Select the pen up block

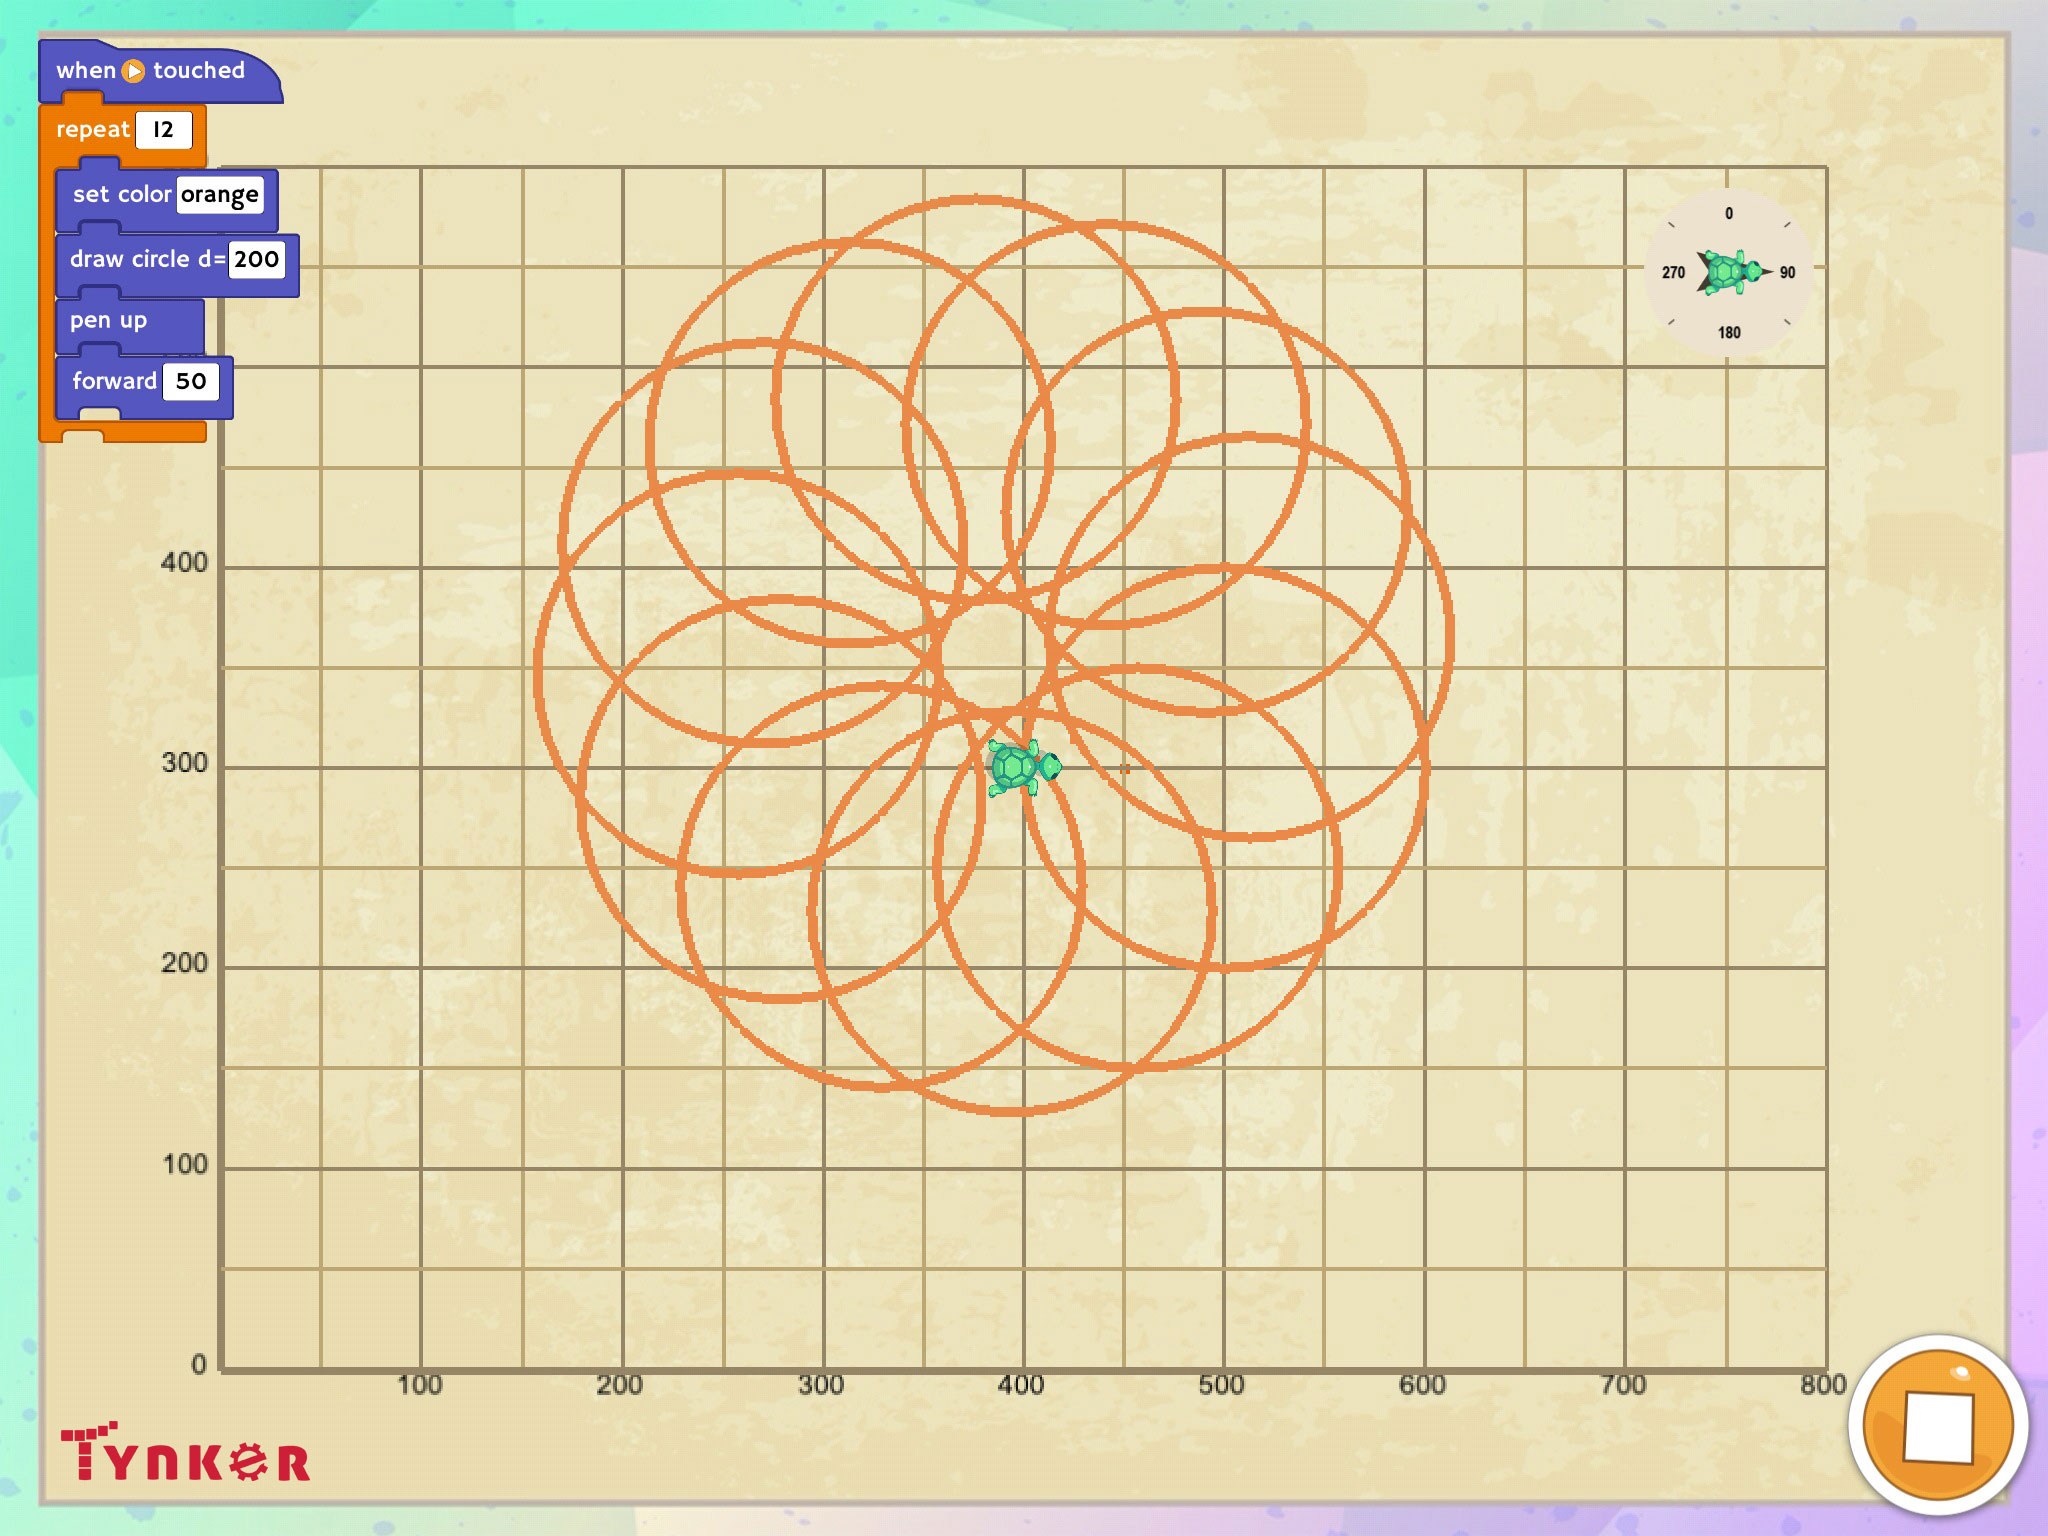[108, 321]
